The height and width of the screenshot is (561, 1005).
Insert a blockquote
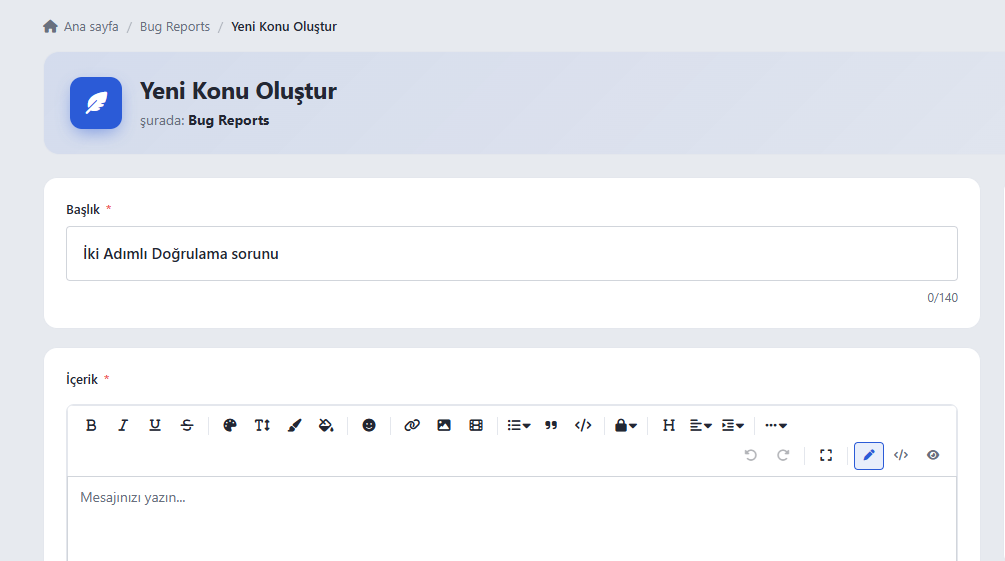pos(551,425)
